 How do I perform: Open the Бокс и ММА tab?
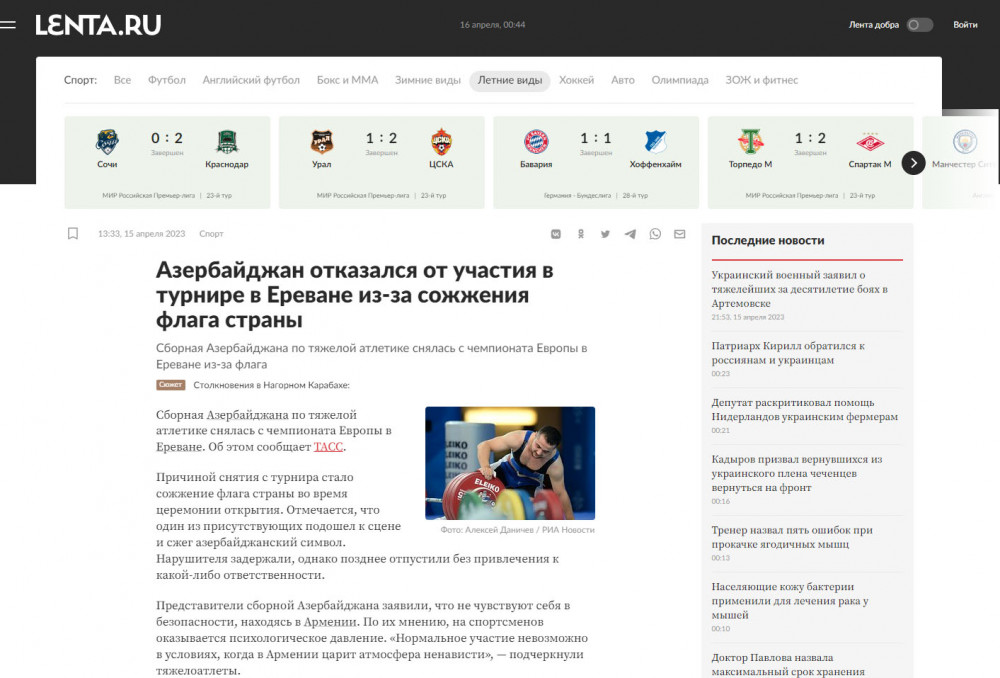348,80
